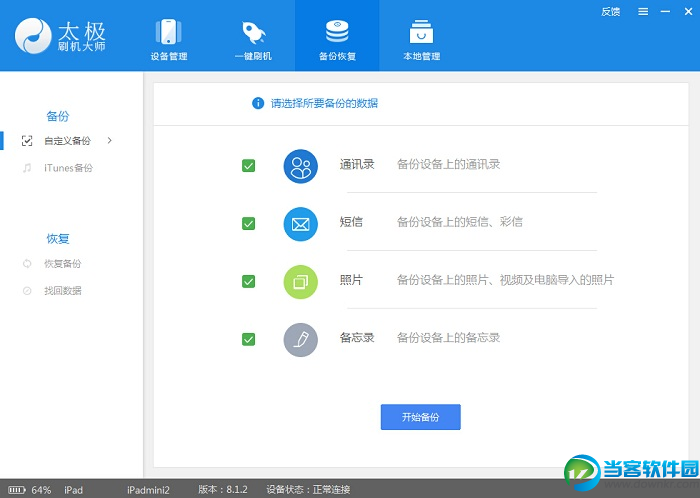
Task: Untick the 备忘录 notes checkbox
Action: [x=248, y=340]
